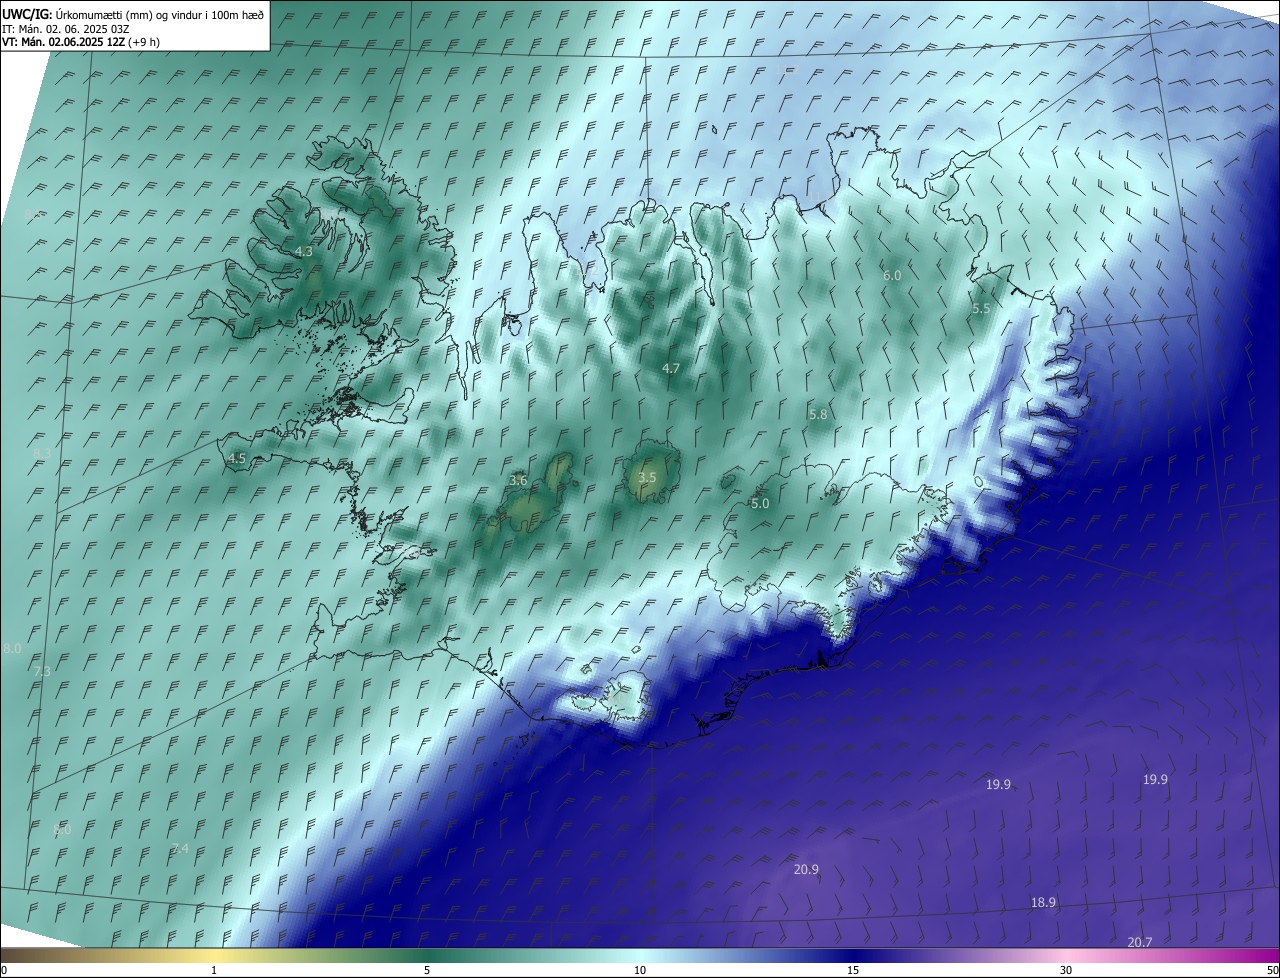Click the 15 tick on the color scale

pos(853,970)
